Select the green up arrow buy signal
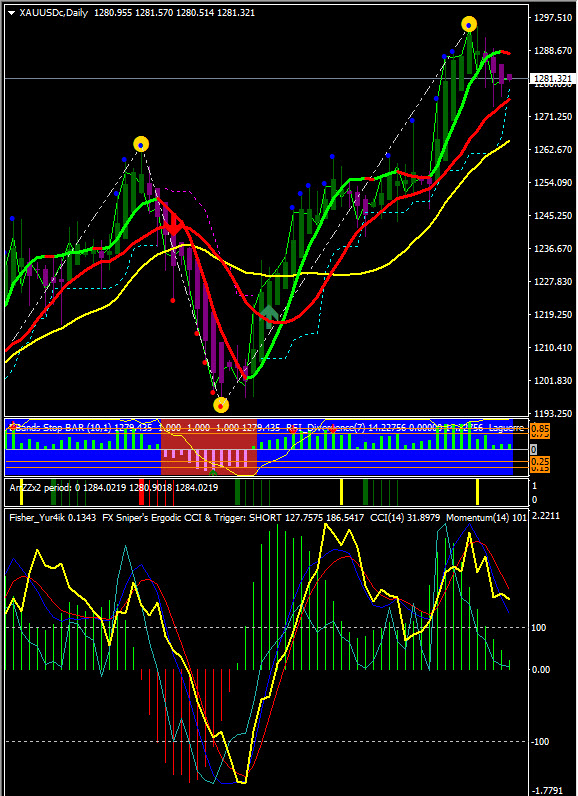Viewport: 578px width, 796px height. (x=268, y=313)
